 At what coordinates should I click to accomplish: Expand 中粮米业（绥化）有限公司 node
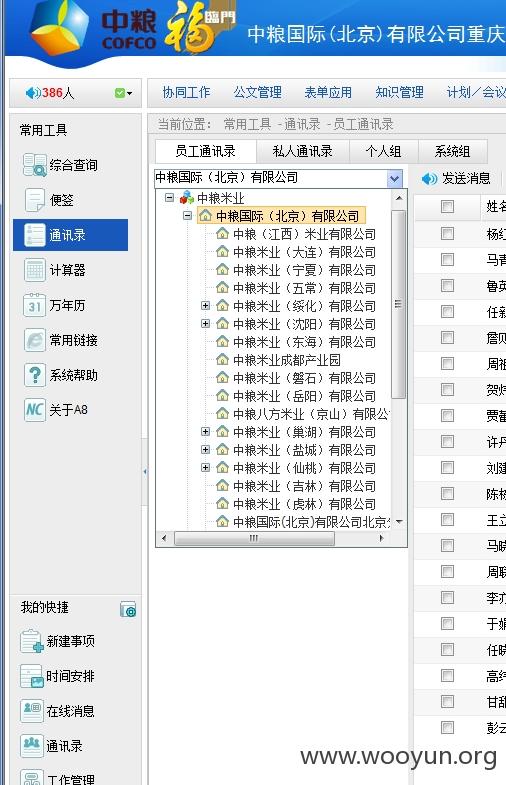pyautogui.click(x=205, y=305)
